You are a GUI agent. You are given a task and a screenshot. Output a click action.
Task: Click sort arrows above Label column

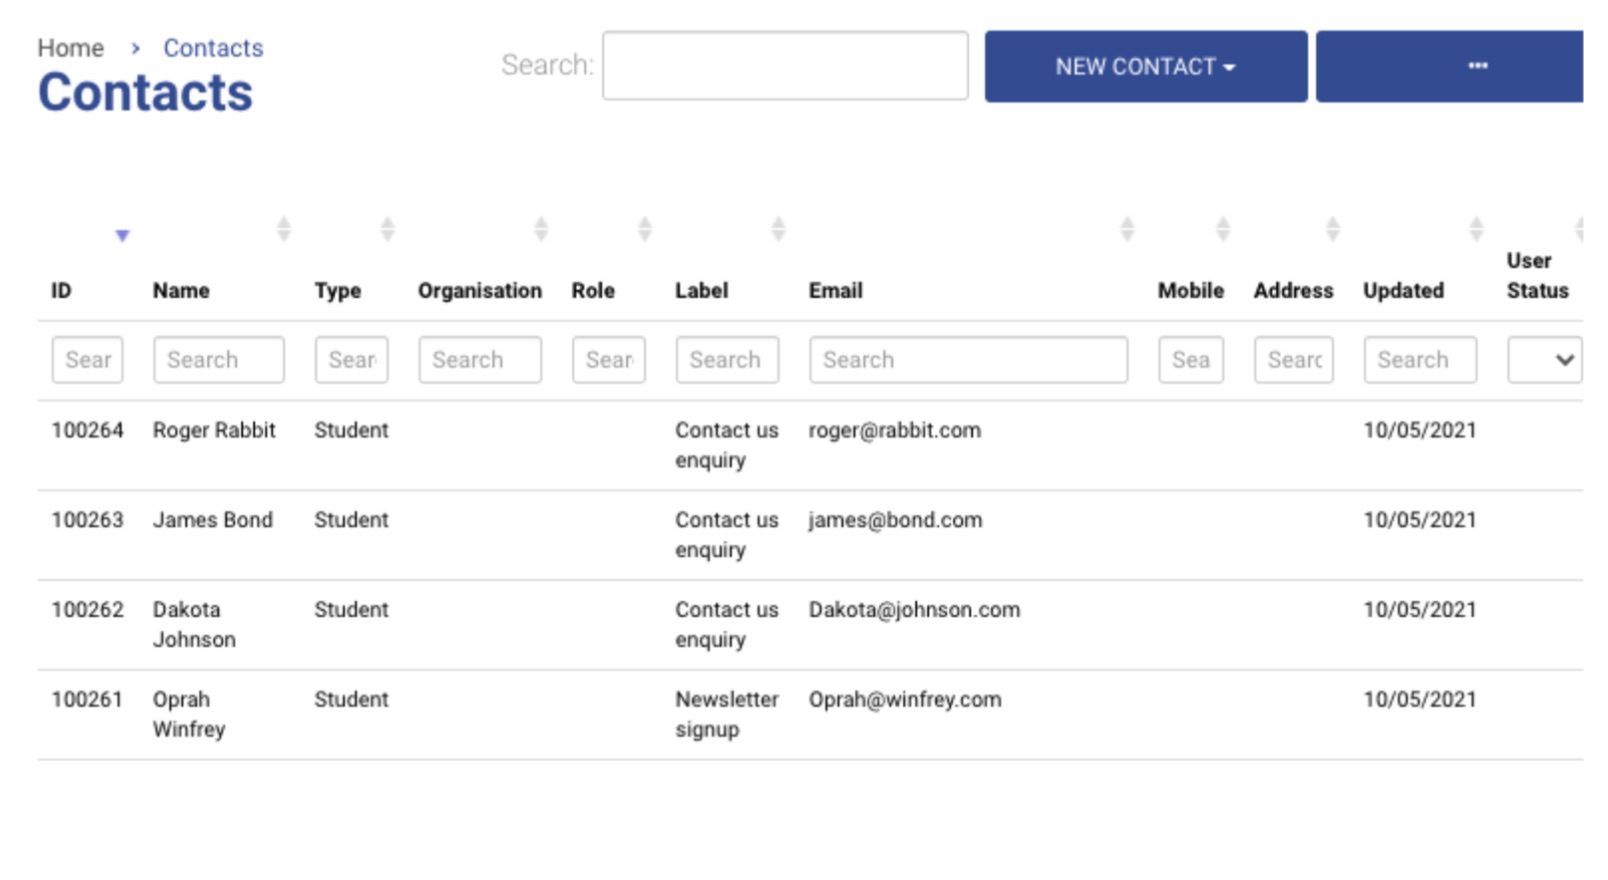(778, 229)
